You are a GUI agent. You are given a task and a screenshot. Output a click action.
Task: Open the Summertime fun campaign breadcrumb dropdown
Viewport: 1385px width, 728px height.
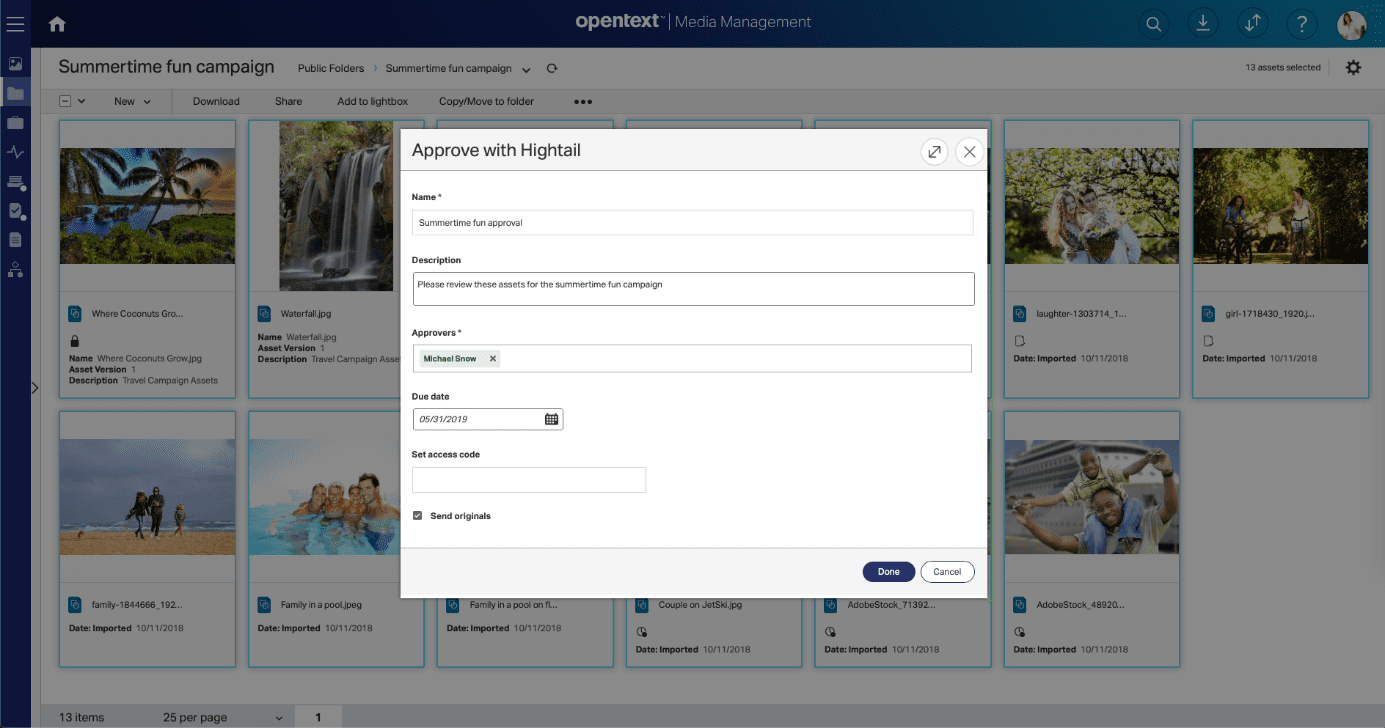527,68
